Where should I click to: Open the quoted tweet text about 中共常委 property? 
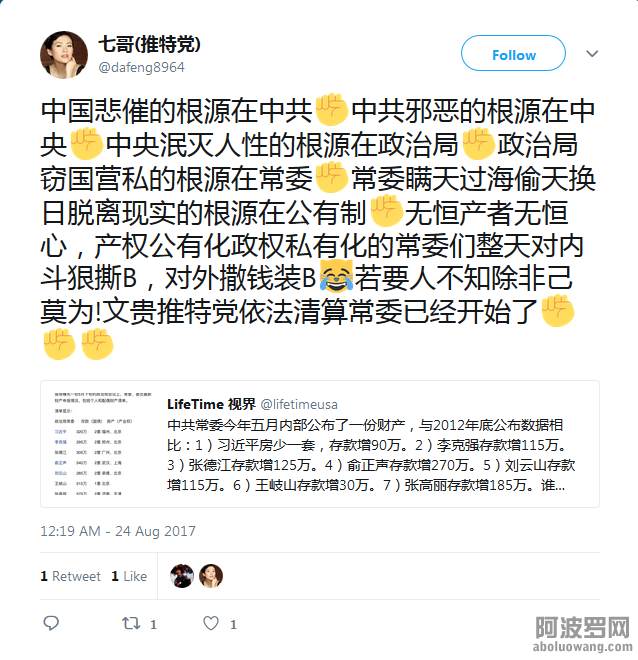[371, 455]
